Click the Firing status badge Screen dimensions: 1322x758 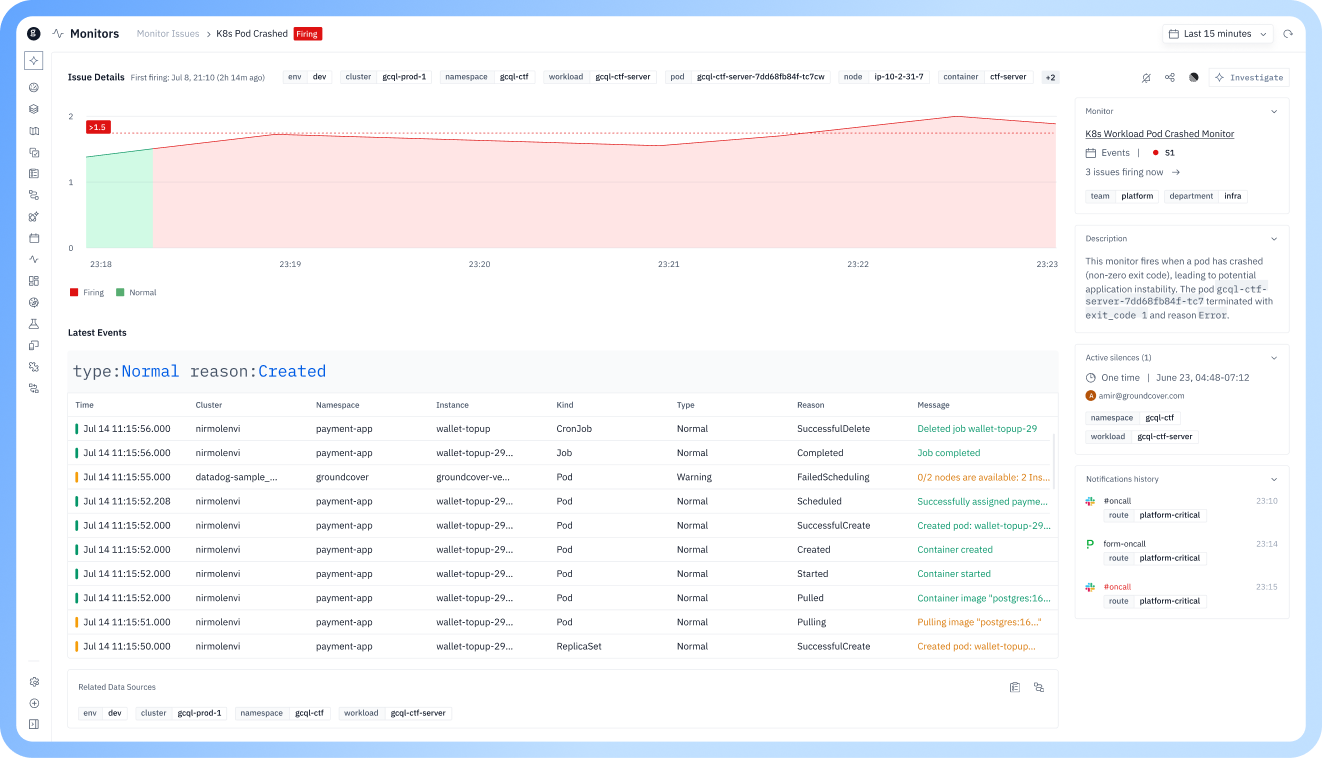click(307, 34)
